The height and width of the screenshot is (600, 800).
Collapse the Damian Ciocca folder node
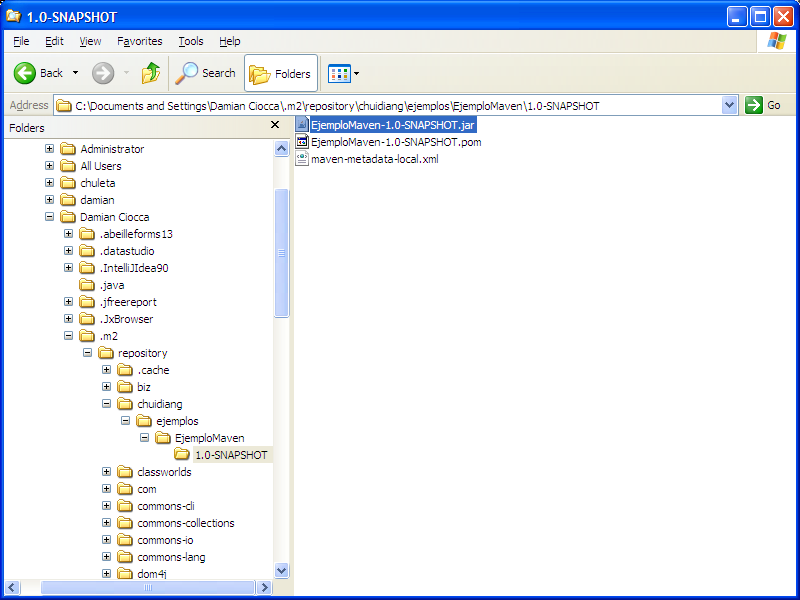pyautogui.click(x=49, y=216)
